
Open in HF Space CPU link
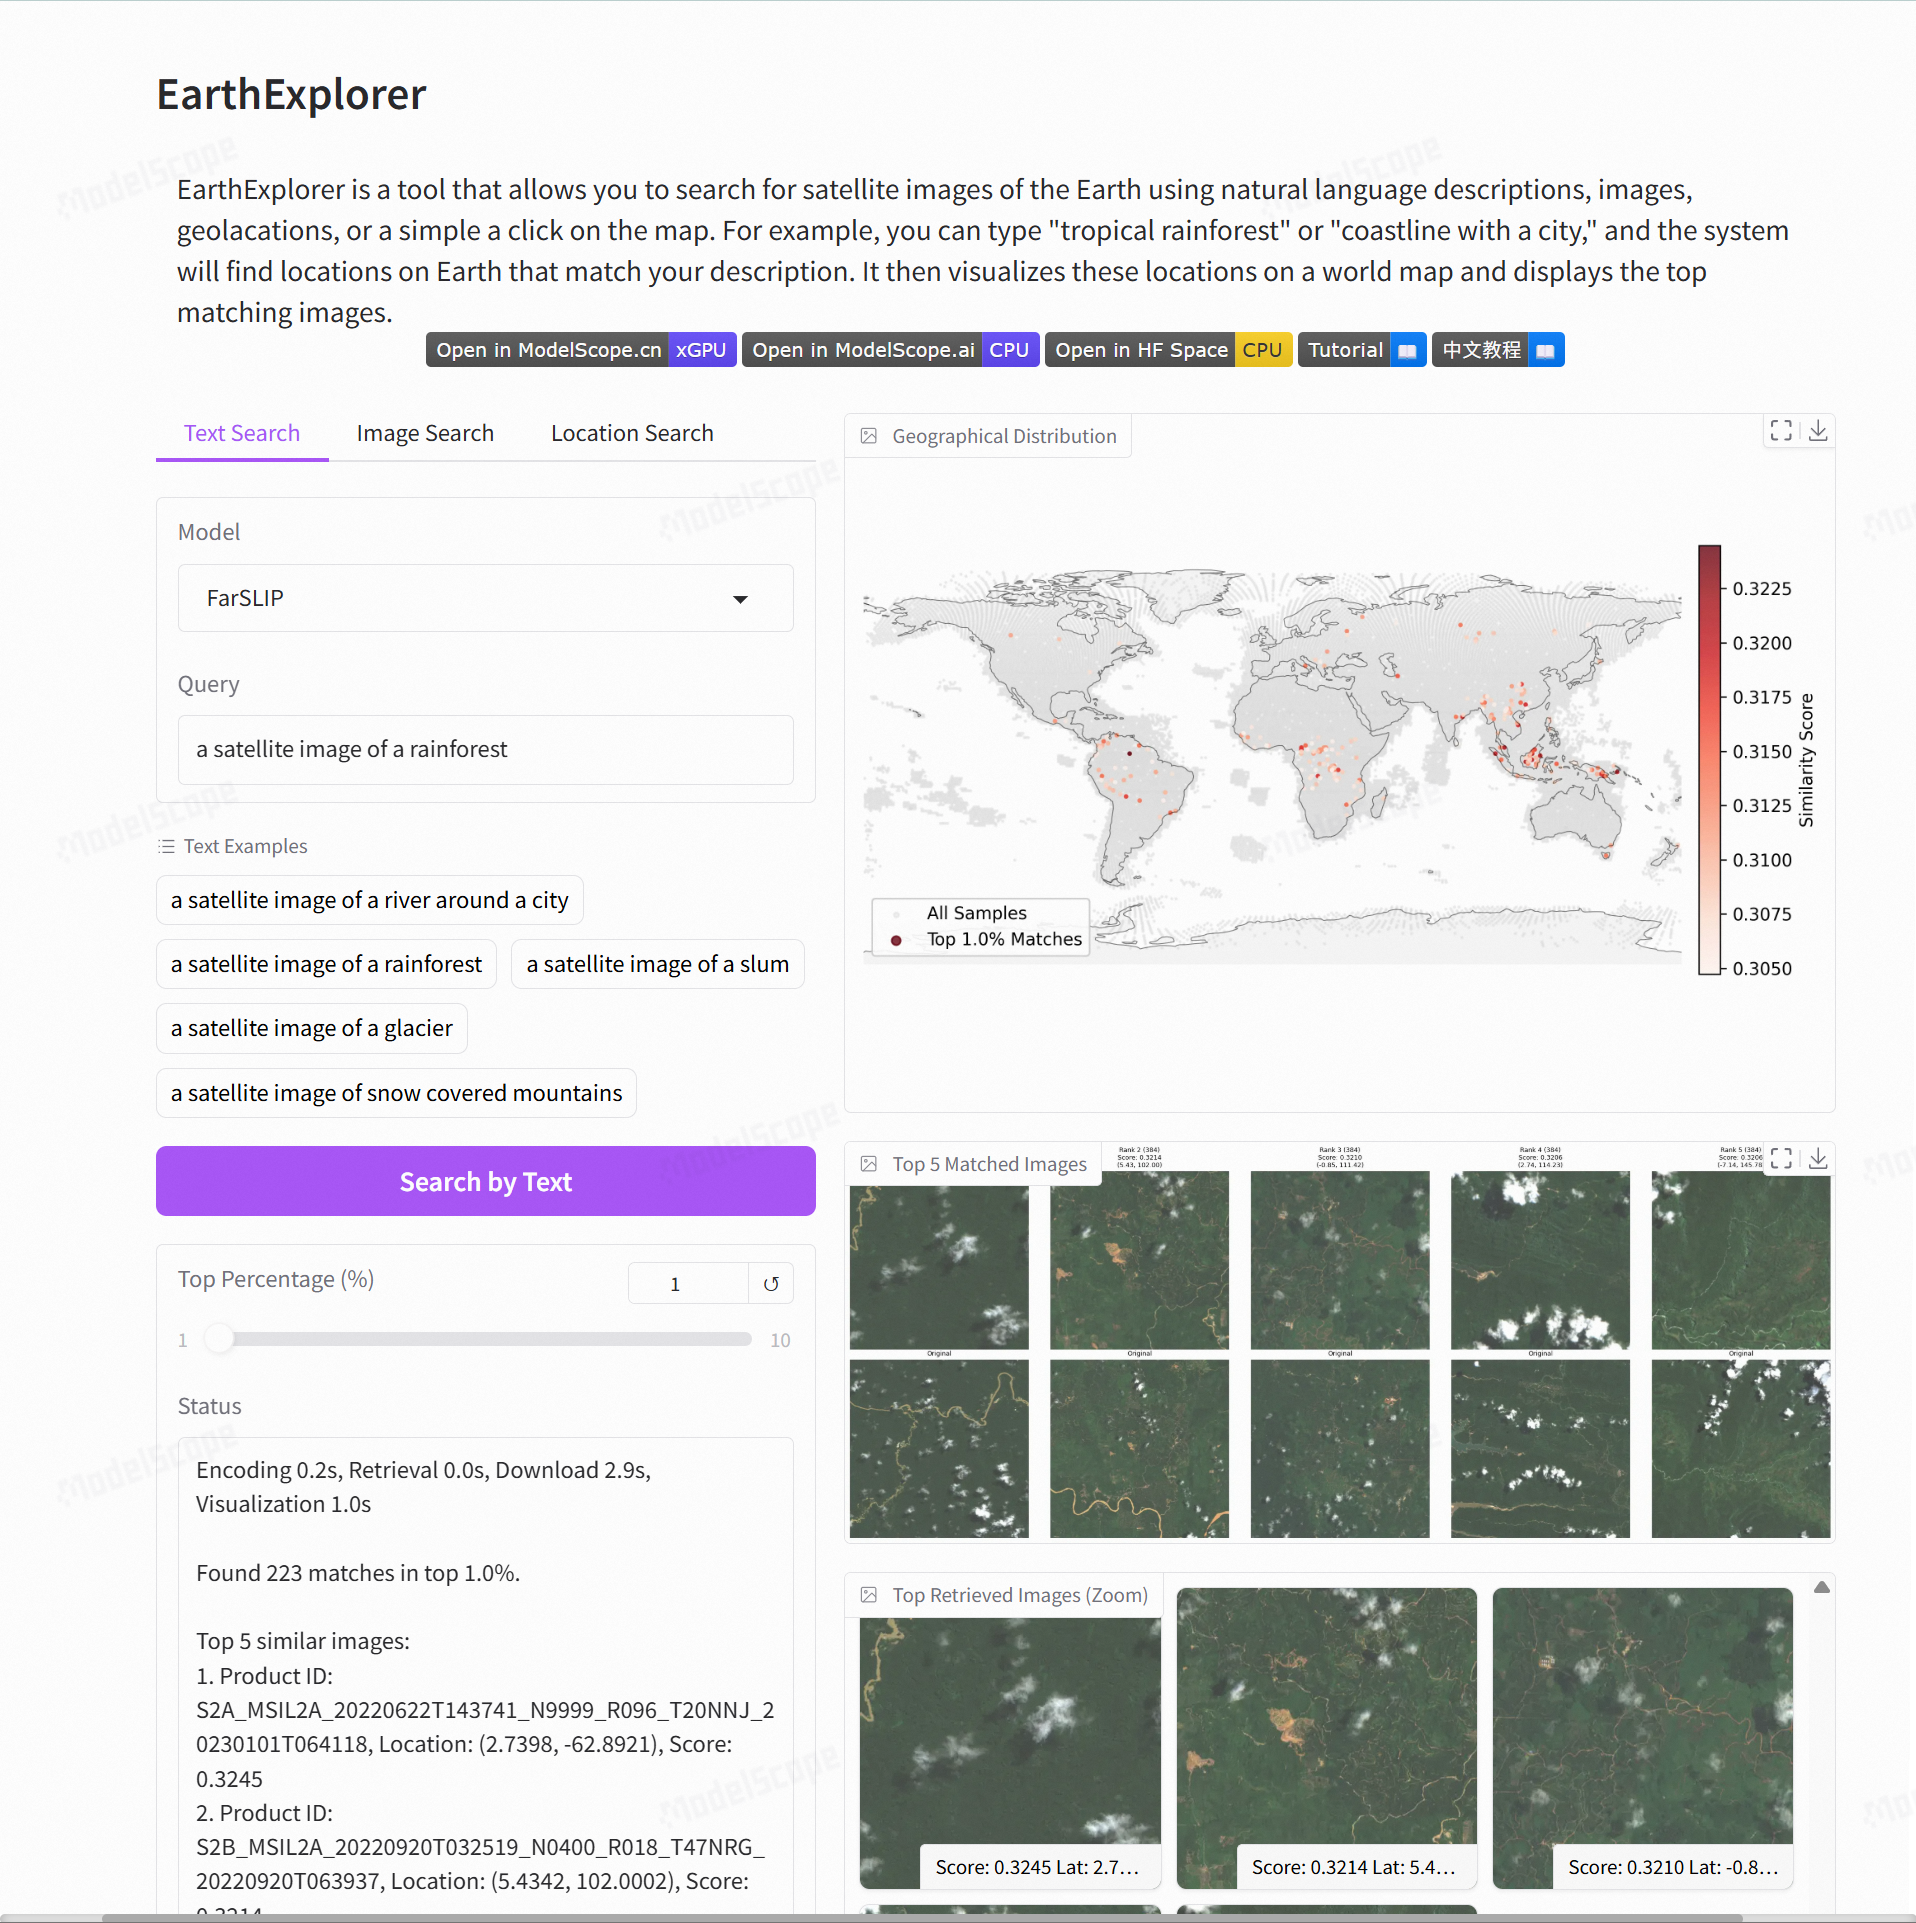point(1167,350)
